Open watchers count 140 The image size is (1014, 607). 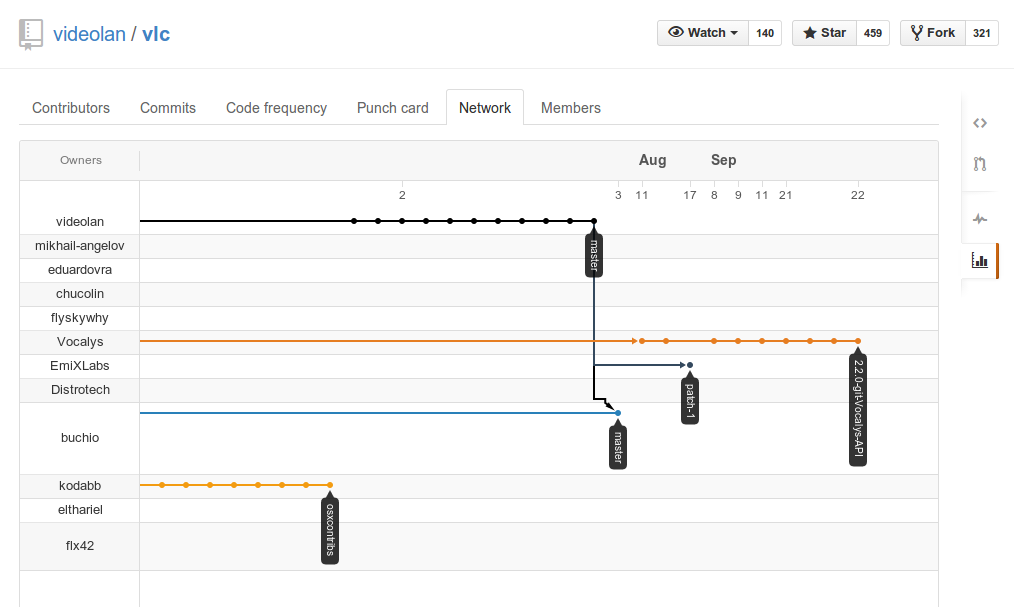765,33
